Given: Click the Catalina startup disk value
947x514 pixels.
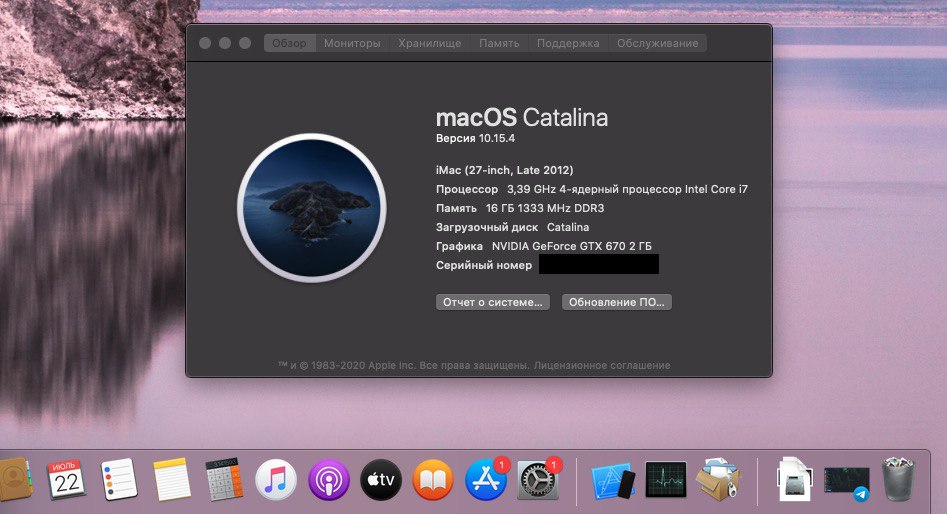Looking at the screenshot, I should (568, 227).
